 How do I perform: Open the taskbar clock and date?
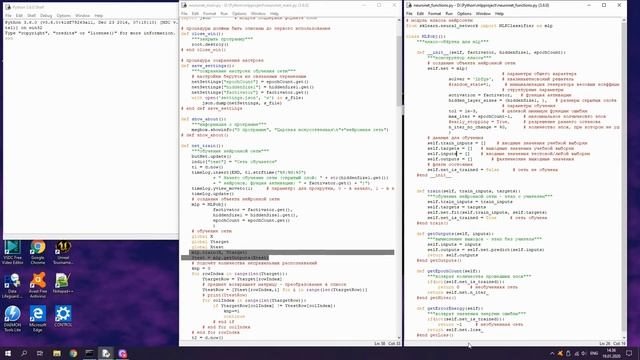611,353
